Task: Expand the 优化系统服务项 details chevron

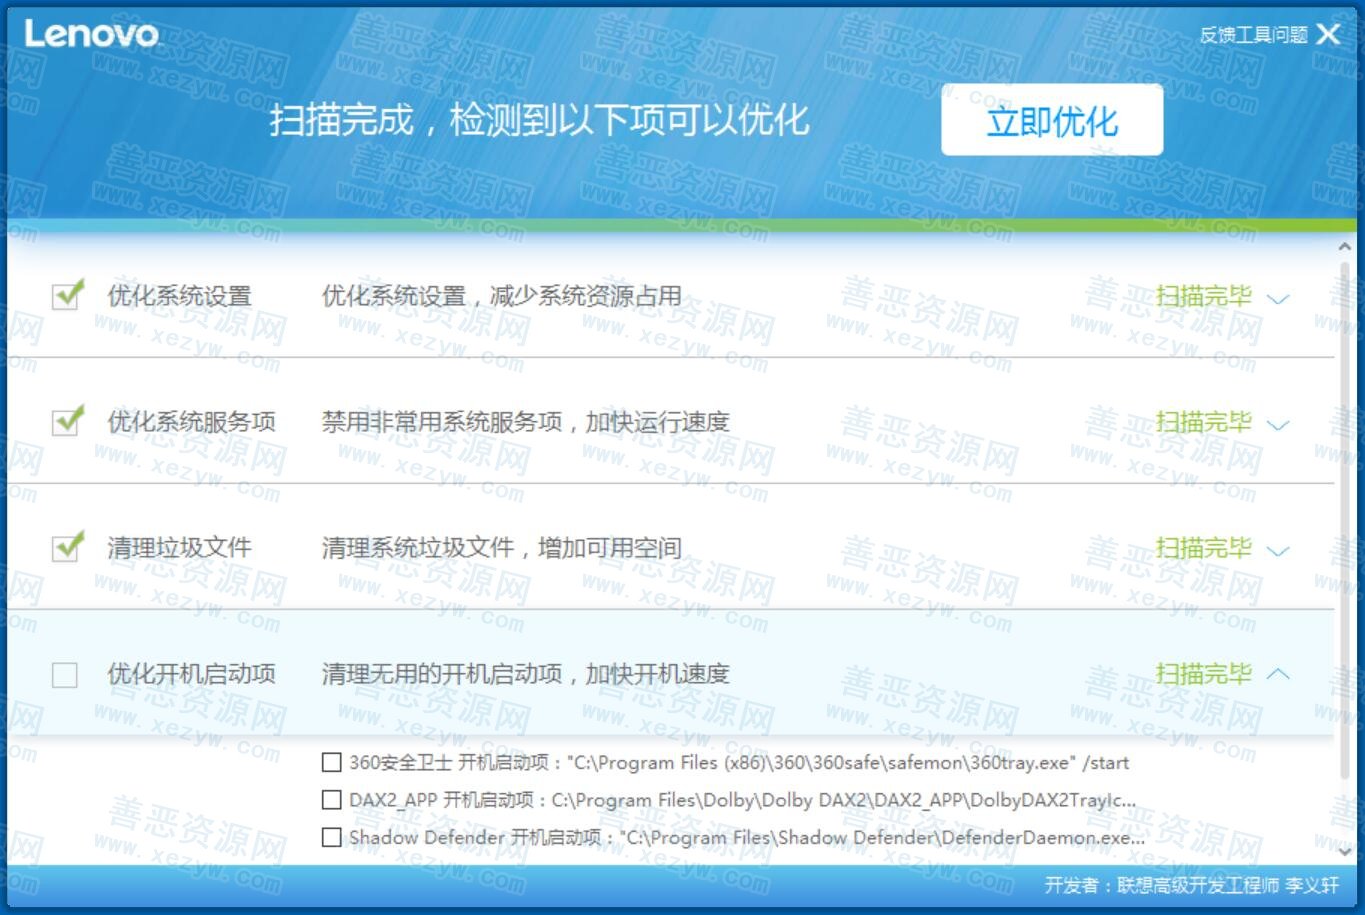Action: pos(1277,424)
